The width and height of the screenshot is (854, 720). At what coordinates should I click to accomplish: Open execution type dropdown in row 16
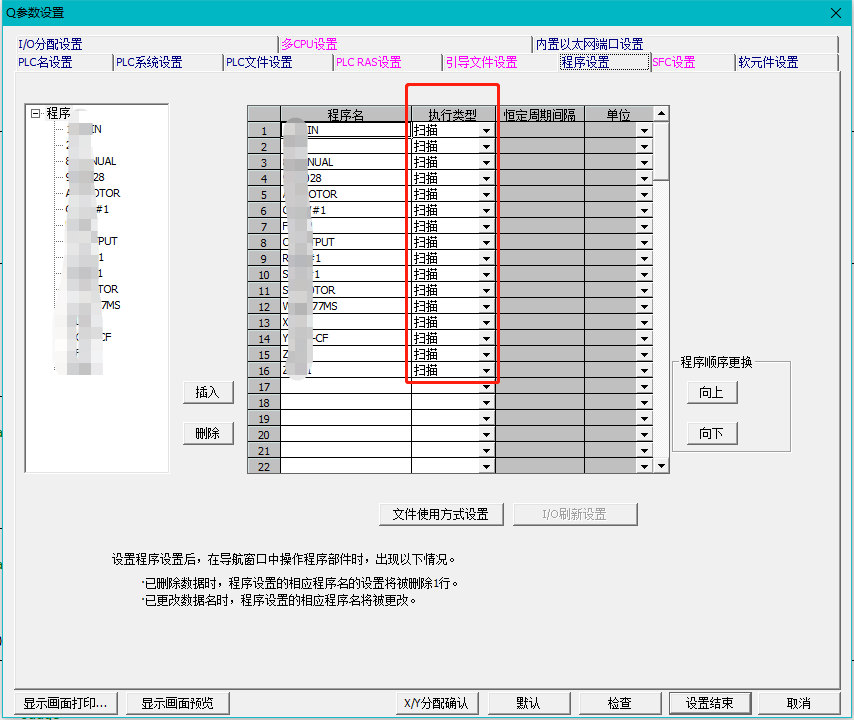pos(486,371)
